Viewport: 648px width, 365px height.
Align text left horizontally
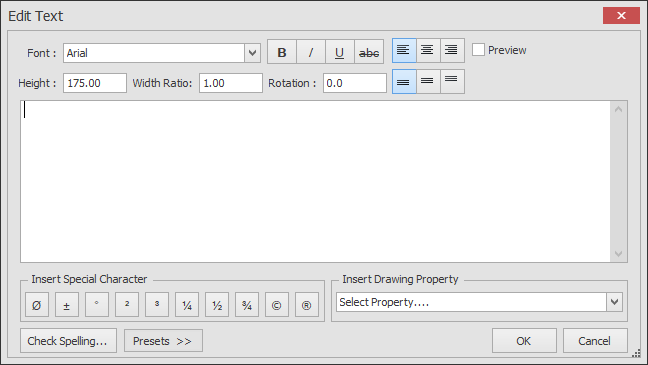pyautogui.click(x=404, y=50)
